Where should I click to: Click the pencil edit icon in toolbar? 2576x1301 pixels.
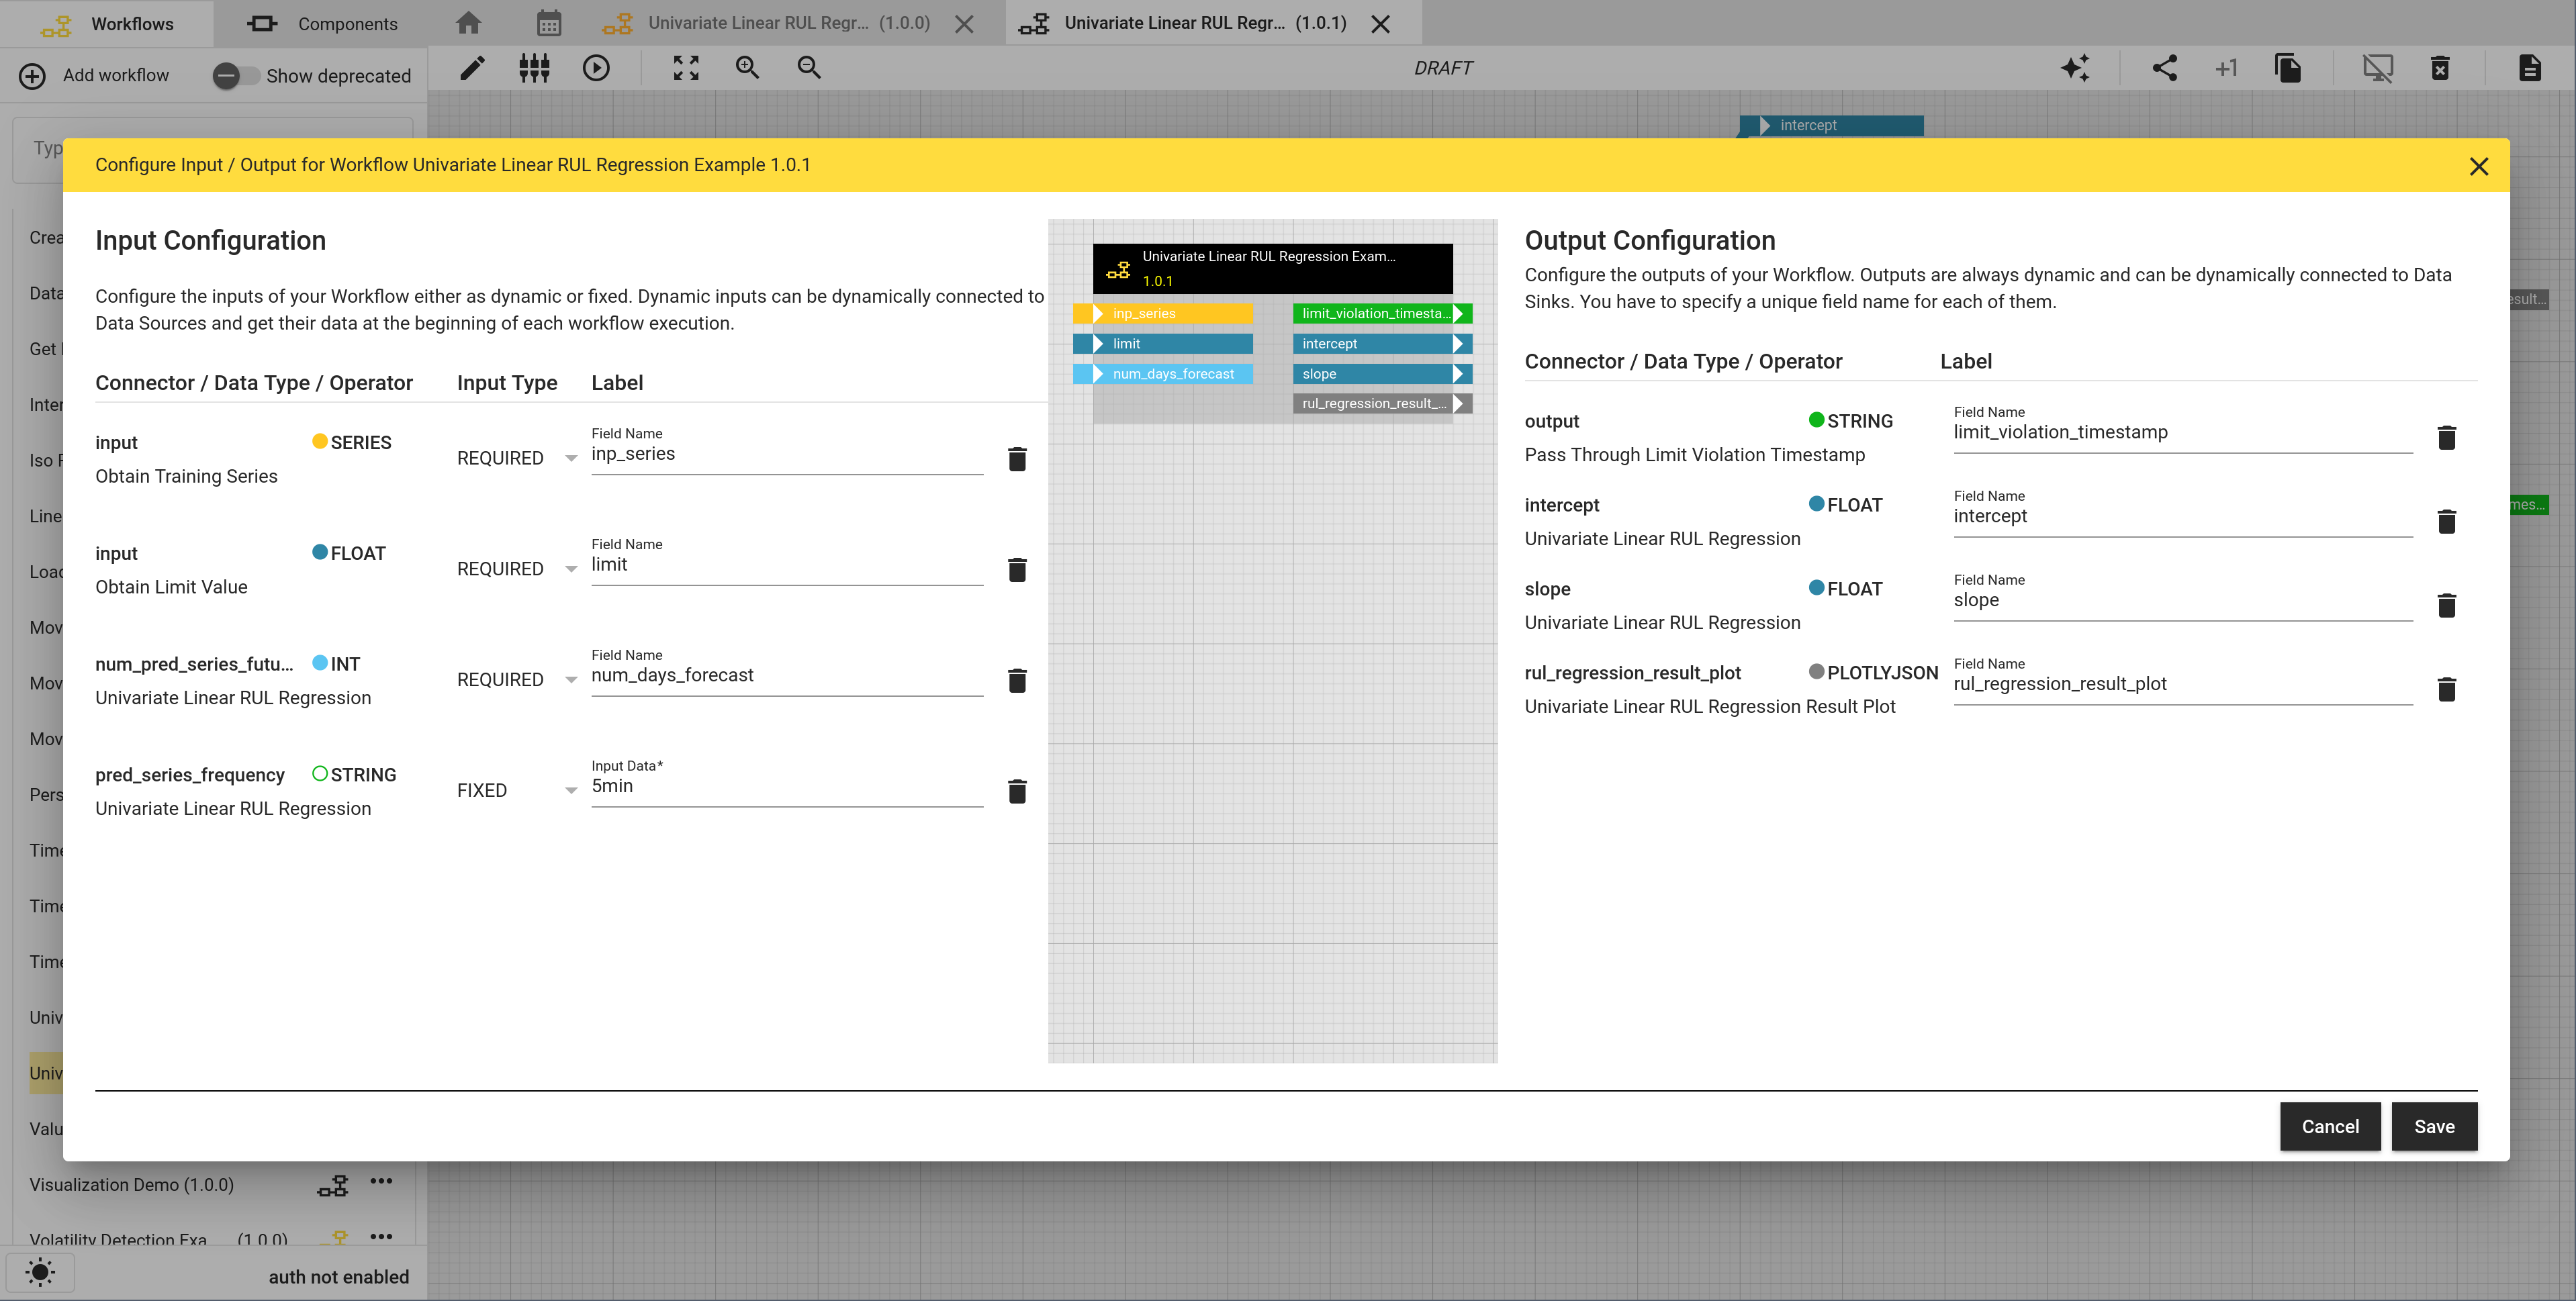click(472, 68)
